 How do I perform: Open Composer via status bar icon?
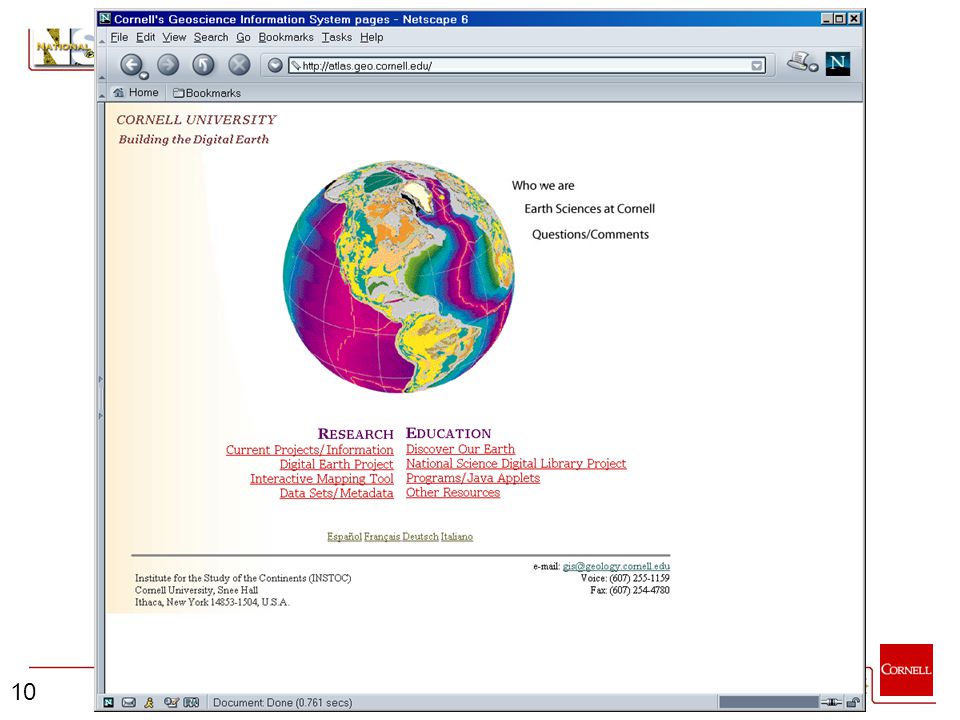click(171, 702)
